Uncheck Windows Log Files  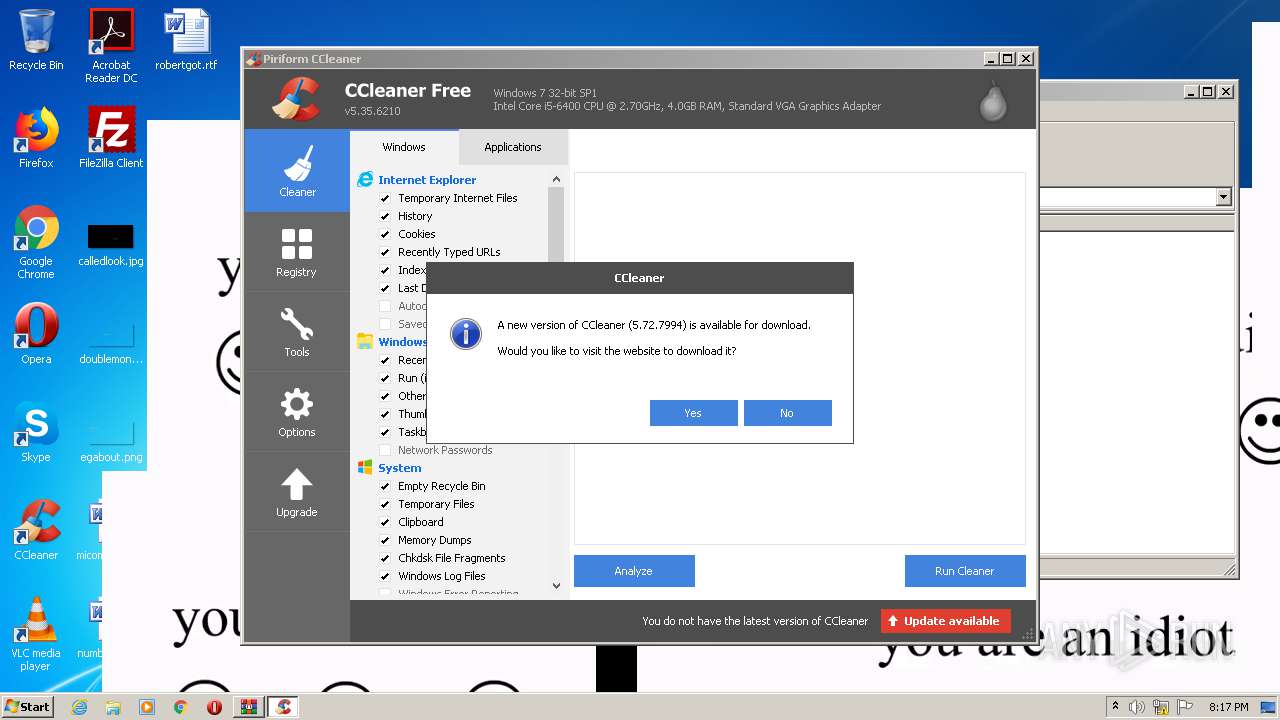[x=385, y=576]
